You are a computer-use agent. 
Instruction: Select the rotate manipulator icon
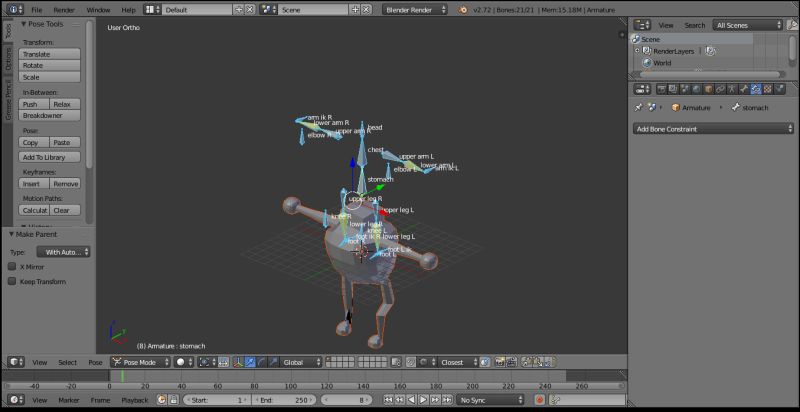coord(262,362)
